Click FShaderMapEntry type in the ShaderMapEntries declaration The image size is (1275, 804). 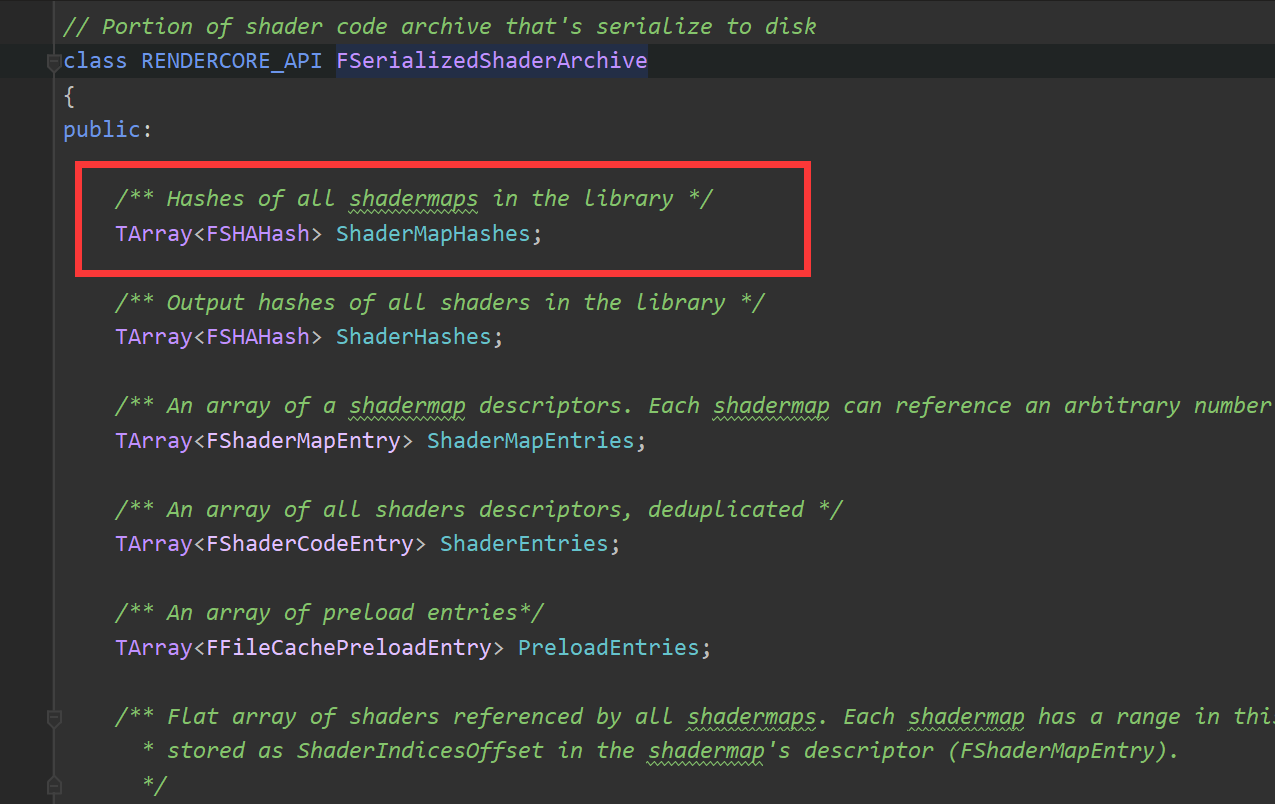[303, 440]
